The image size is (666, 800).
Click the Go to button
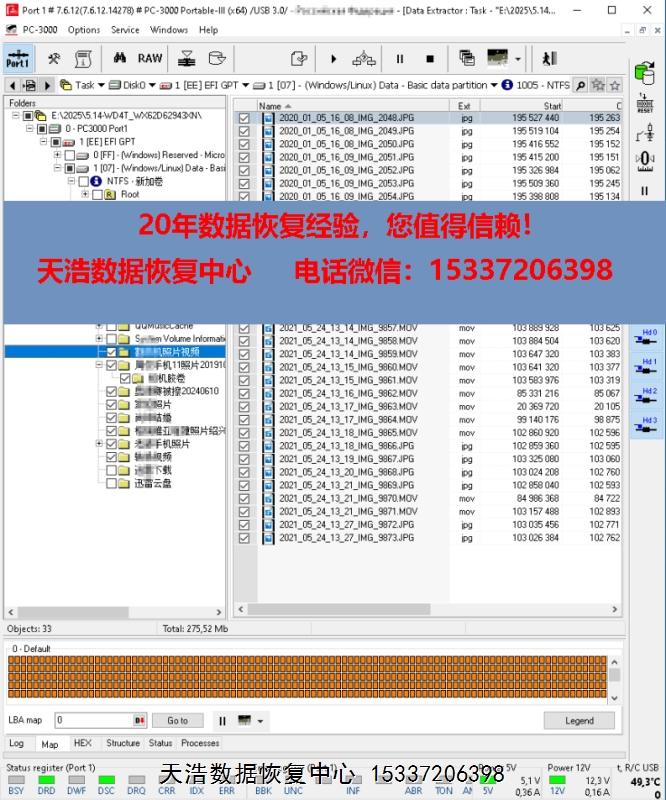pyautogui.click(x=177, y=721)
